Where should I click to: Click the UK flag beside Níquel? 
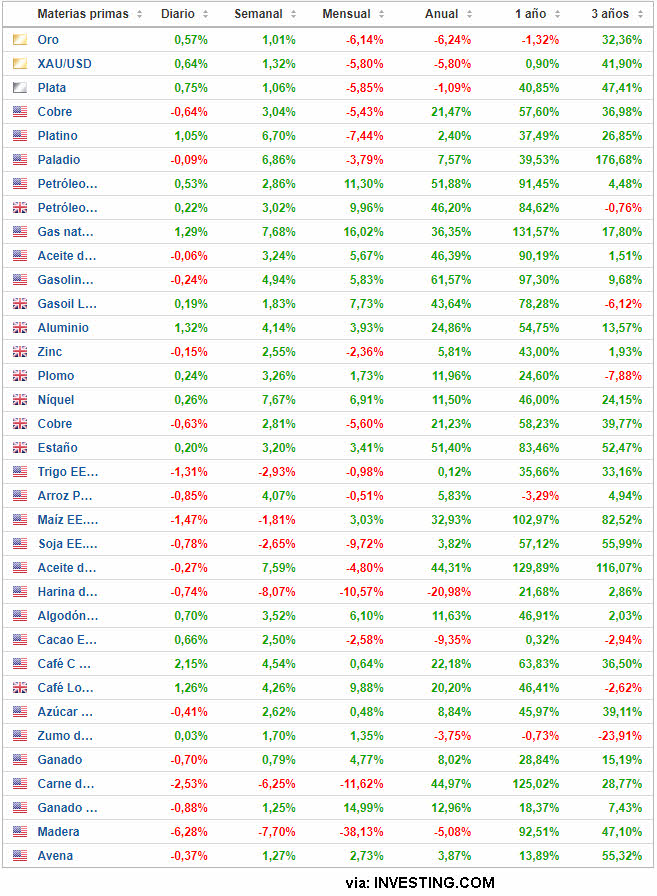pyautogui.click(x=20, y=400)
